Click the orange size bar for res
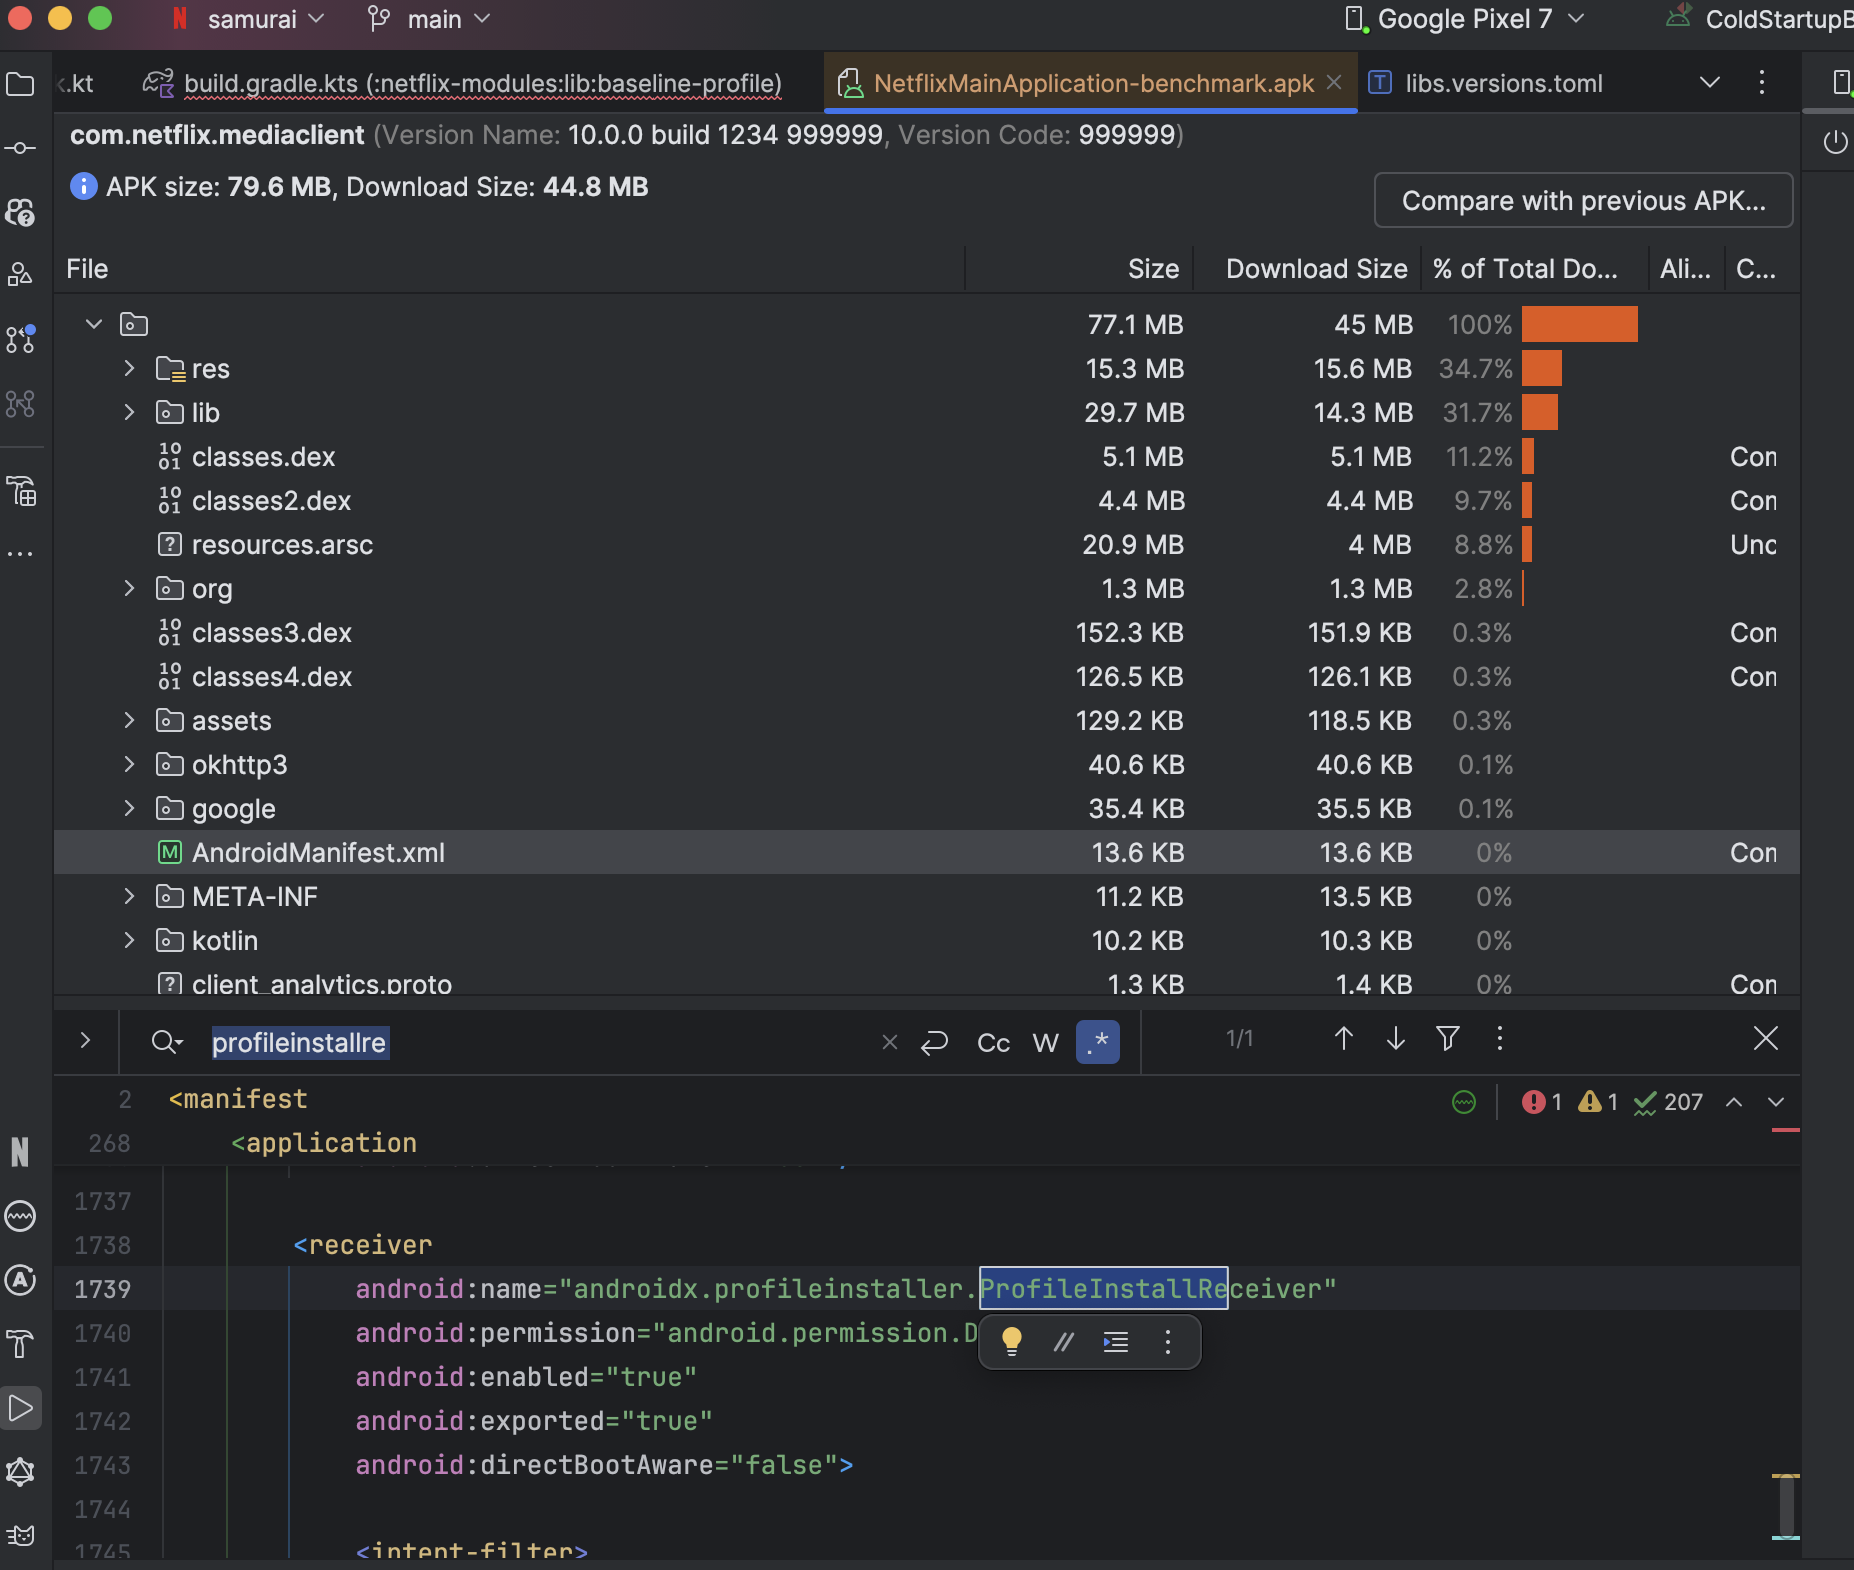This screenshot has width=1854, height=1570. coord(1541,369)
